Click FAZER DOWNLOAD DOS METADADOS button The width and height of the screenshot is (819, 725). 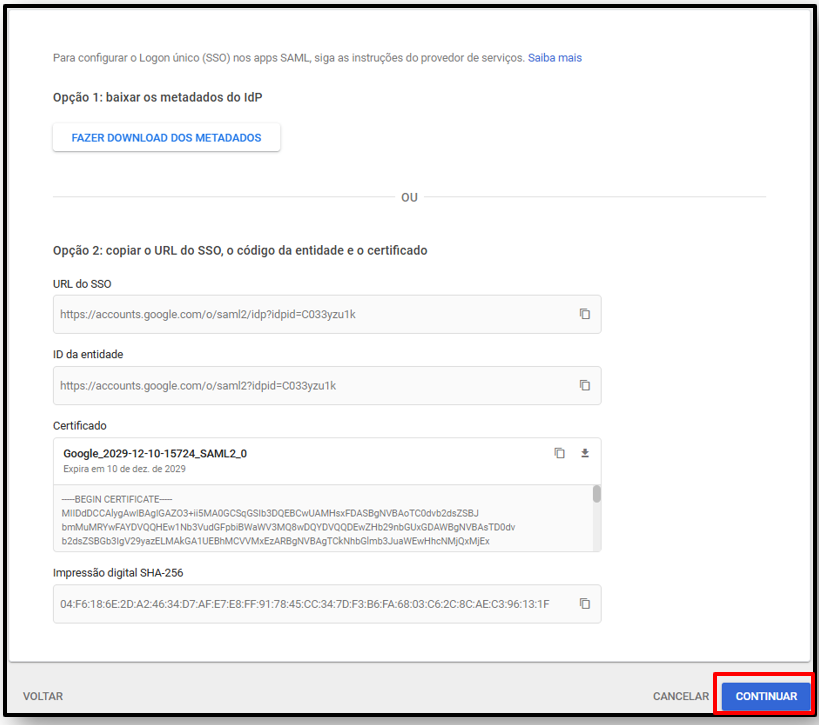166,138
